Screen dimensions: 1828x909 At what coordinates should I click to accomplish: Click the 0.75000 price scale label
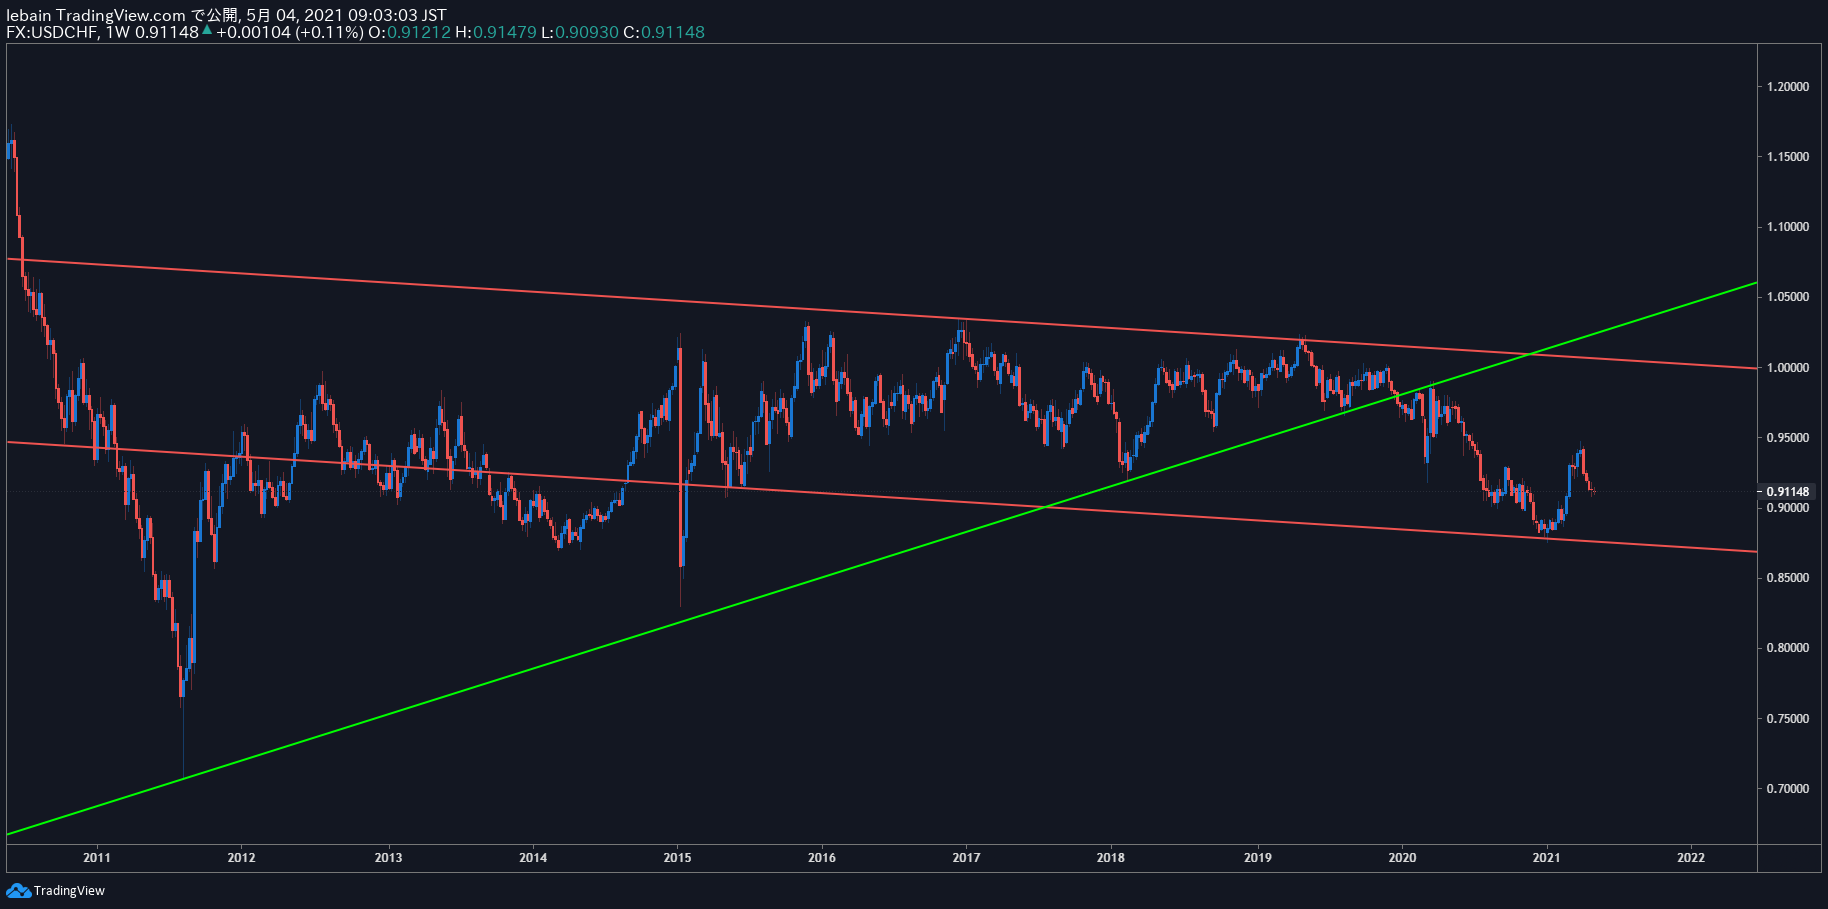click(1788, 719)
